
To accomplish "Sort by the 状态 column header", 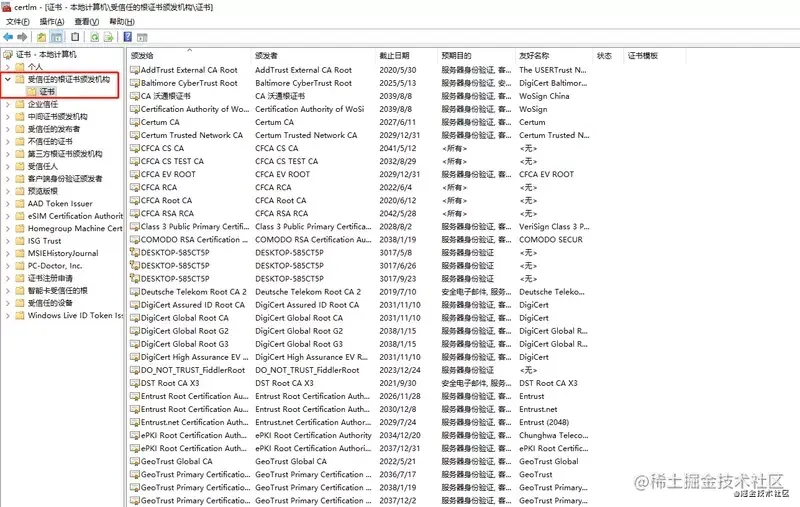I will [x=609, y=55].
